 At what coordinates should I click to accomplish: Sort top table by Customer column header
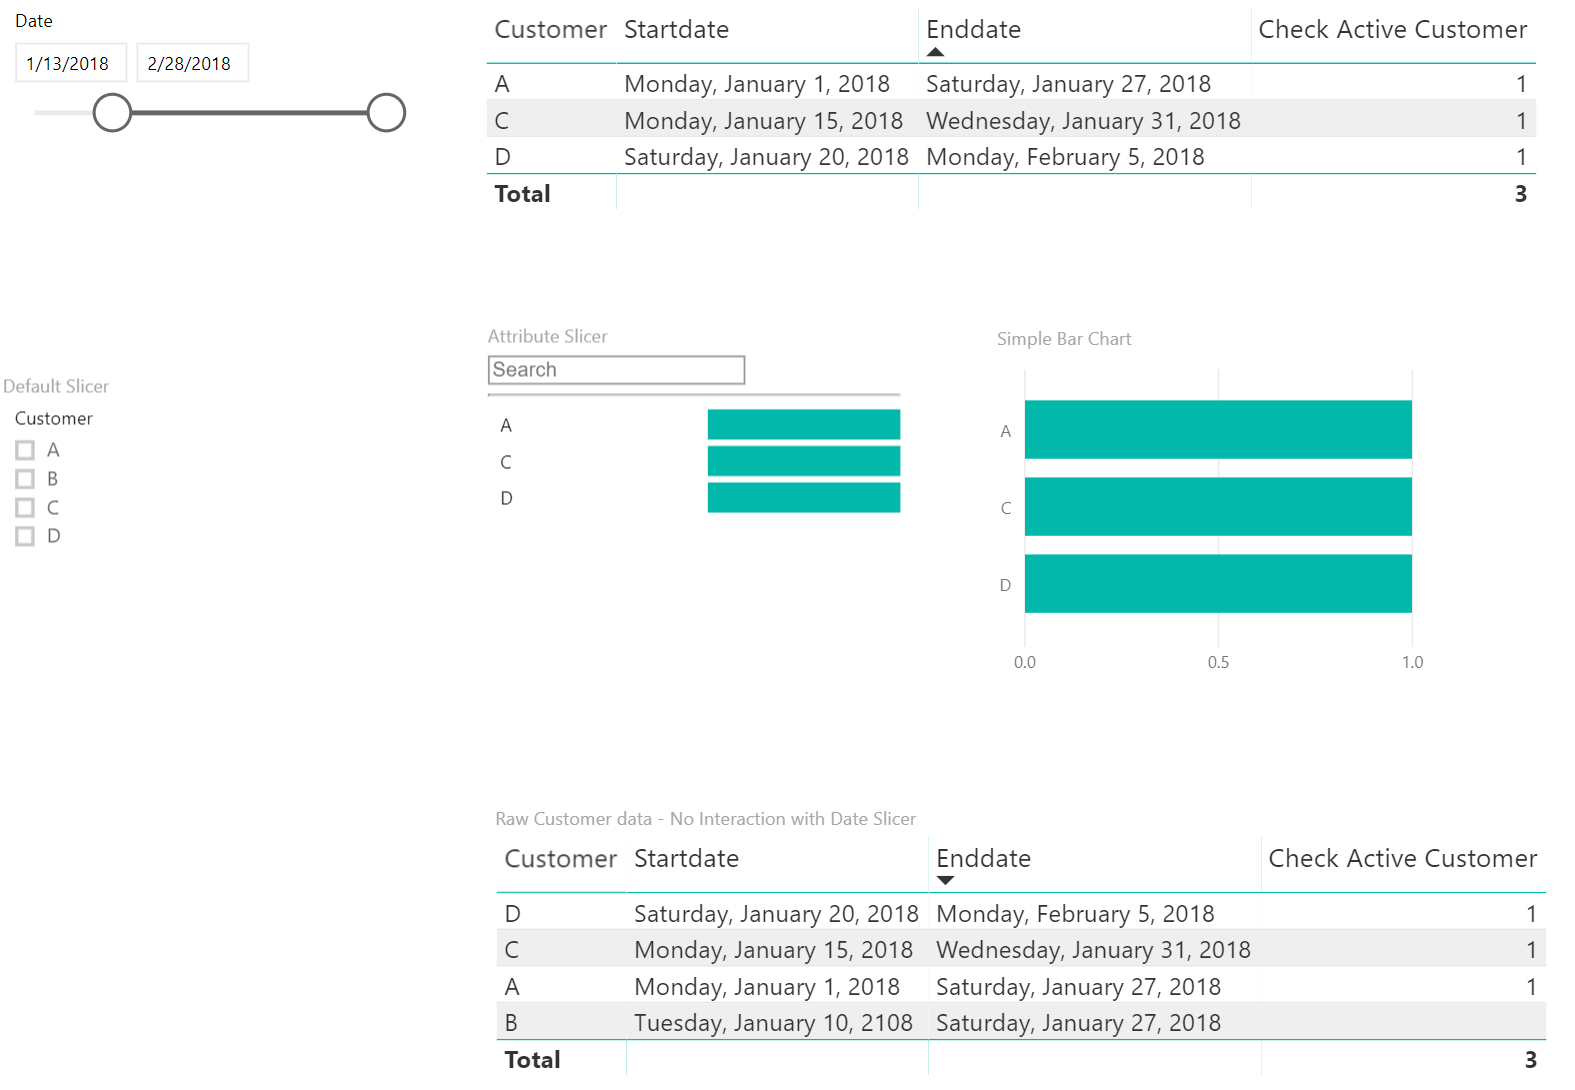[551, 30]
